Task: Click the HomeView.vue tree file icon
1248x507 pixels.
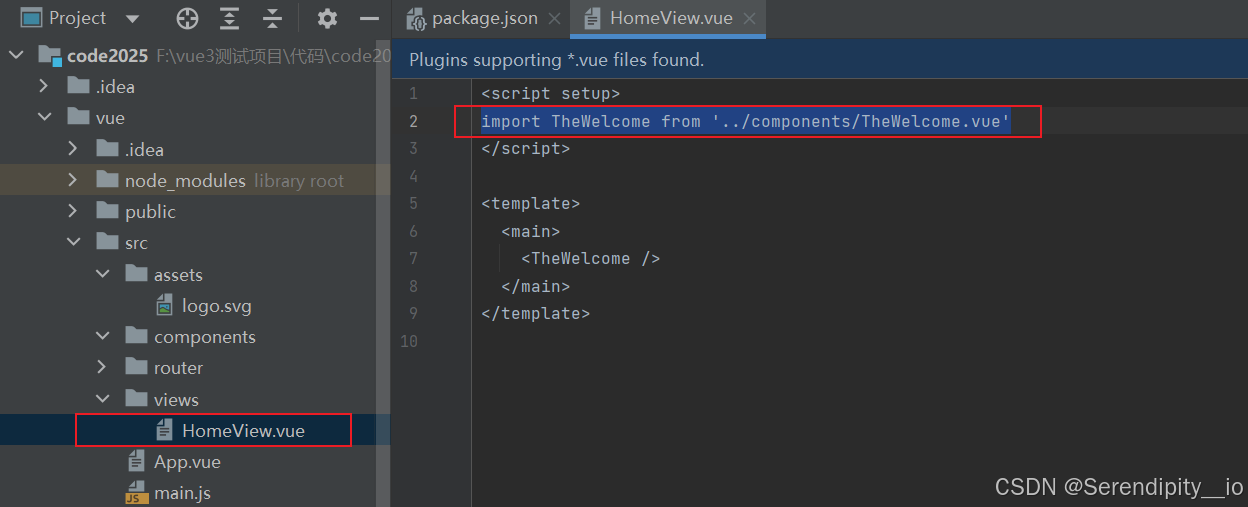Action: pyautogui.click(x=165, y=430)
